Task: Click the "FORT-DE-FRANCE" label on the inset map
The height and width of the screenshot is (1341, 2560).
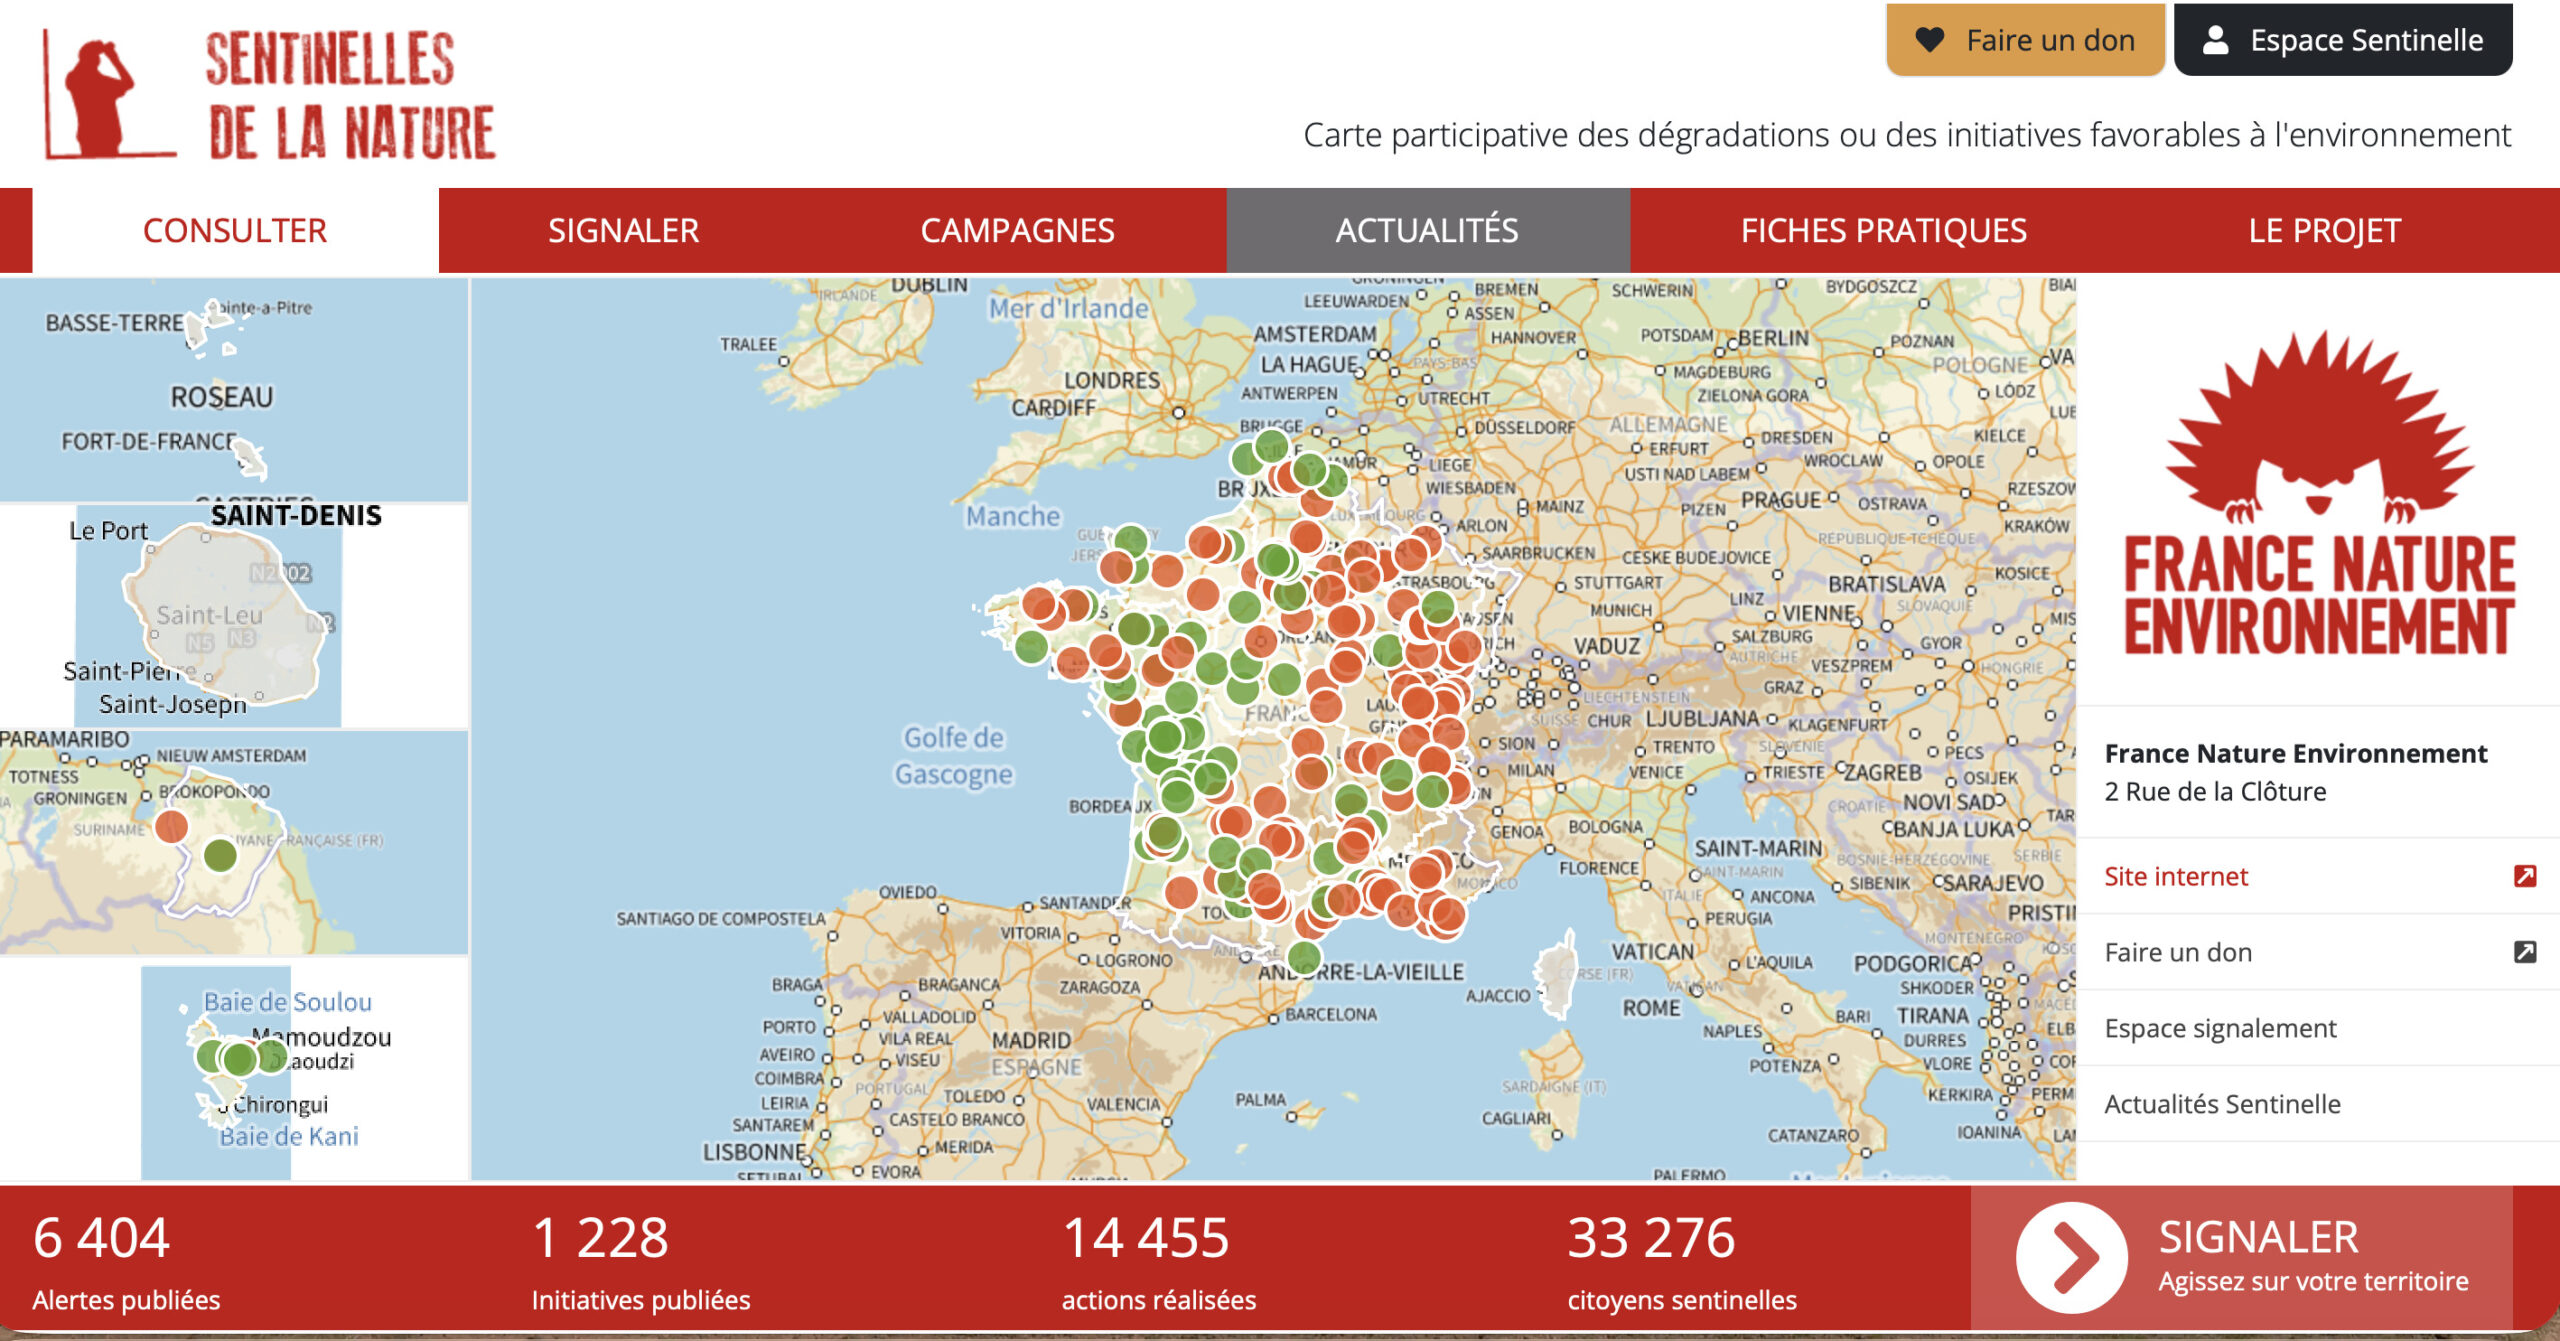Action: coord(149,441)
